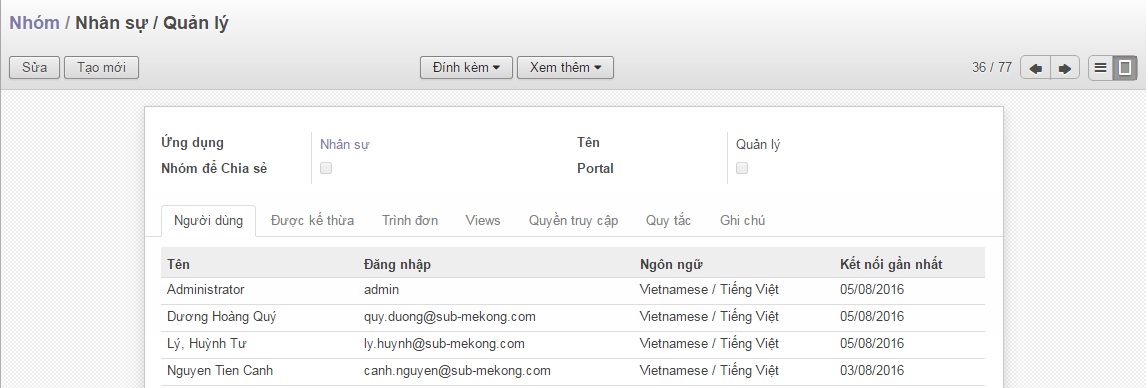Expand the Xem thêm dropdown
Screen dimensions: 1148x388
565,67
